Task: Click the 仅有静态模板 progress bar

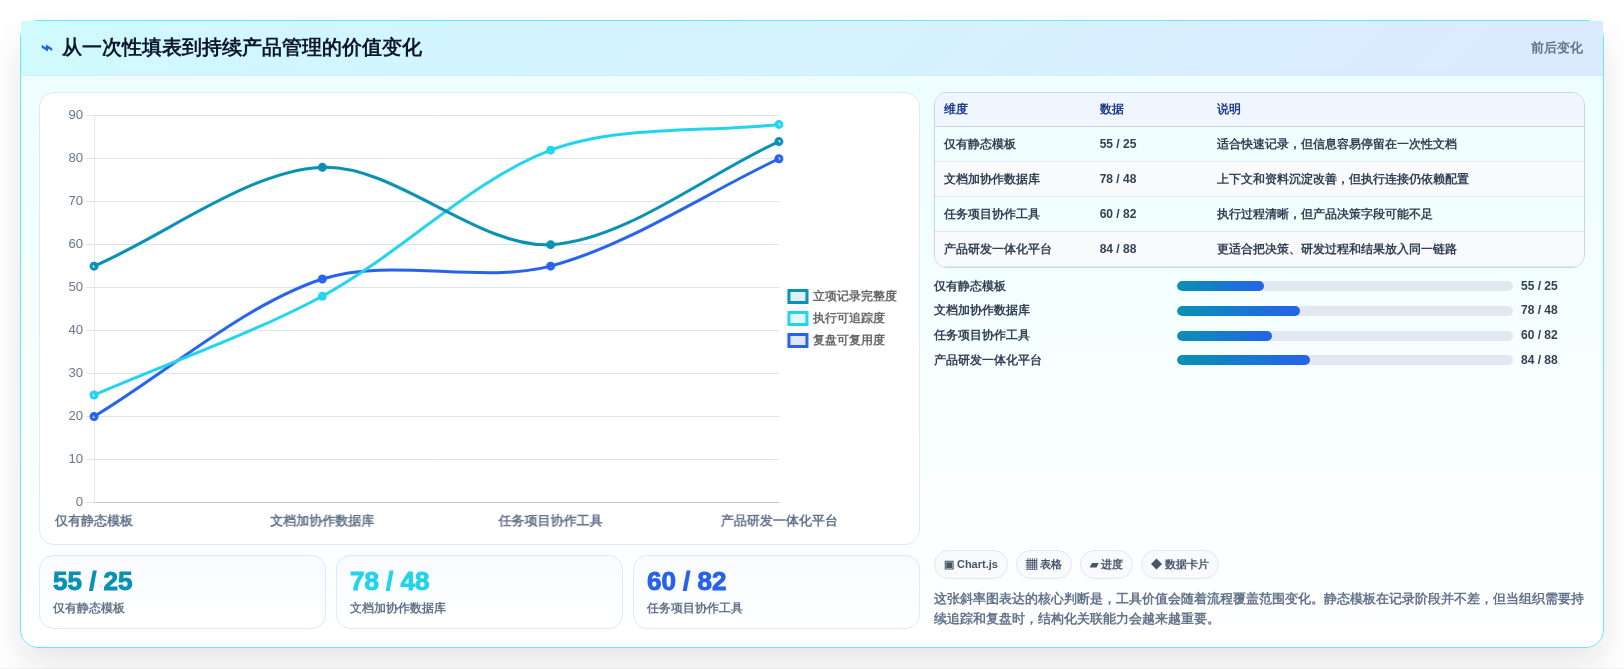Action: click(1344, 286)
